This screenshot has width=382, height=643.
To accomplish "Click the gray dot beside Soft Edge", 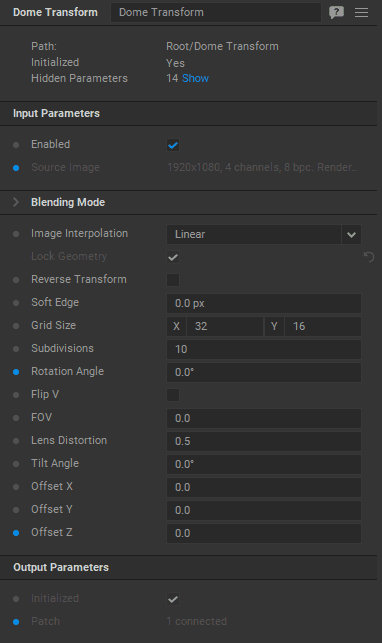I will click(16, 303).
